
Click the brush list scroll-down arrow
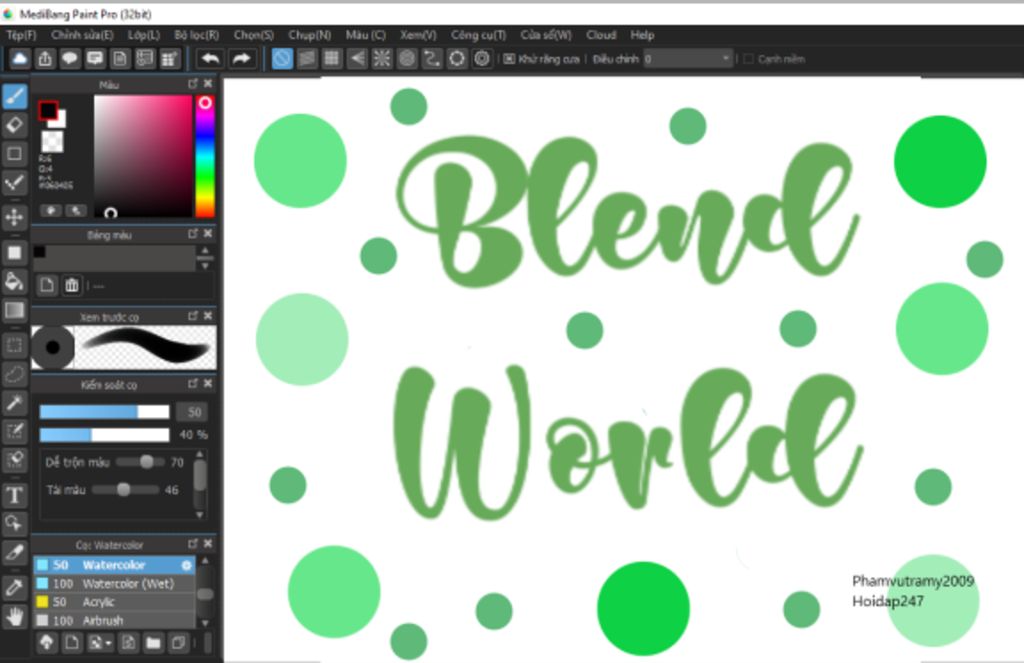pos(205,623)
